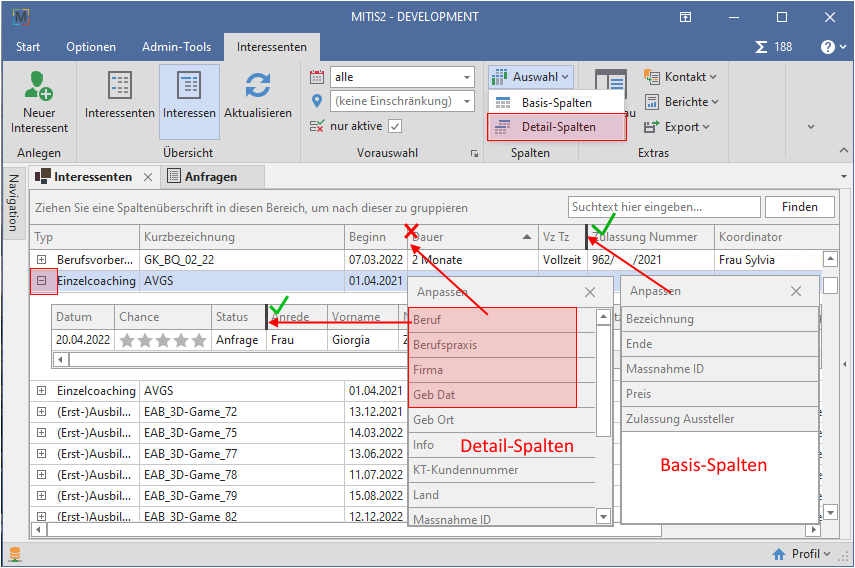Image resolution: width=855 pixels, height=568 pixels.
Task: Close the Interessenten document tab
Action: pos(146,177)
